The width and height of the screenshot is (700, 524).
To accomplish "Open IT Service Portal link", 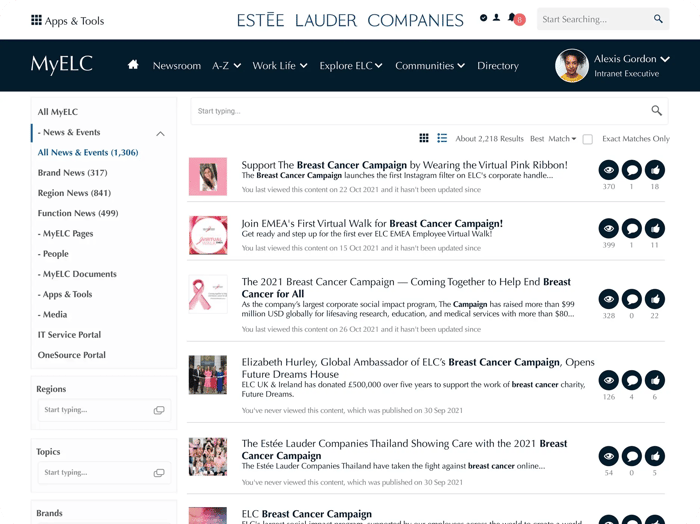I will pos(69,335).
